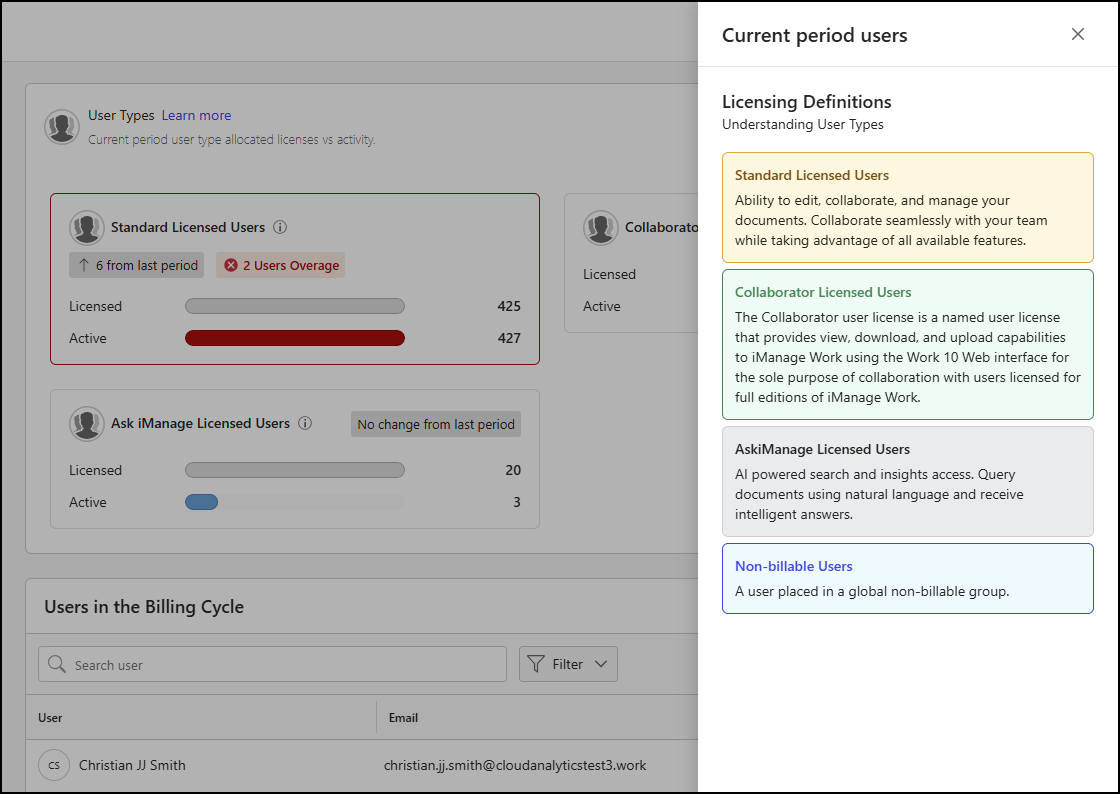Select the Non-billable Users definition card
The image size is (1120, 794).
[907, 578]
